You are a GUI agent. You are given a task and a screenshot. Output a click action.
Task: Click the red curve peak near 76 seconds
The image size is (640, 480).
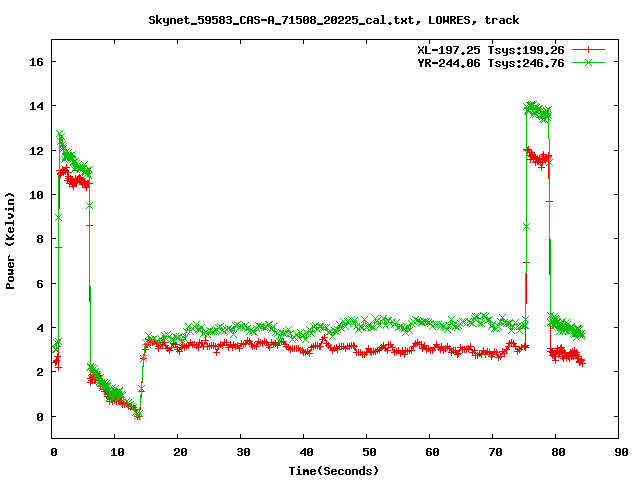click(x=528, y=151)
